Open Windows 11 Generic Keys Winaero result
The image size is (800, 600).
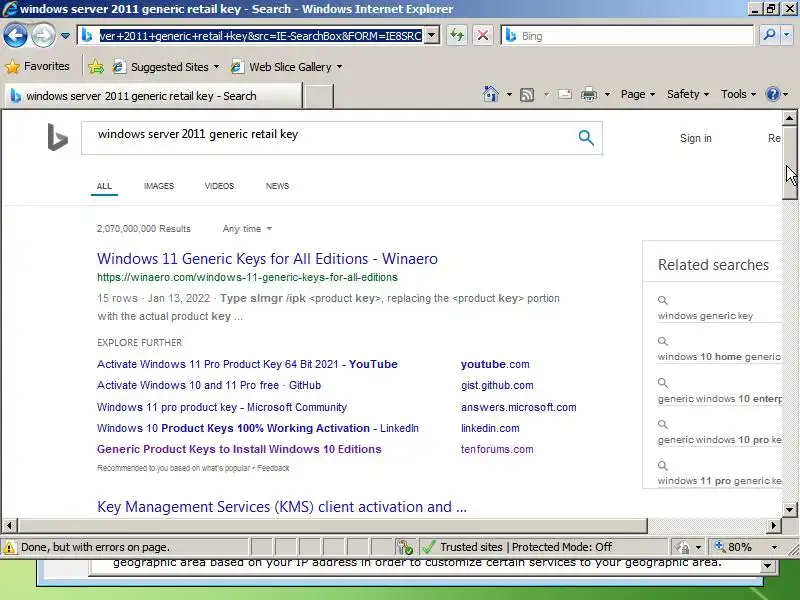pos(267,259)
